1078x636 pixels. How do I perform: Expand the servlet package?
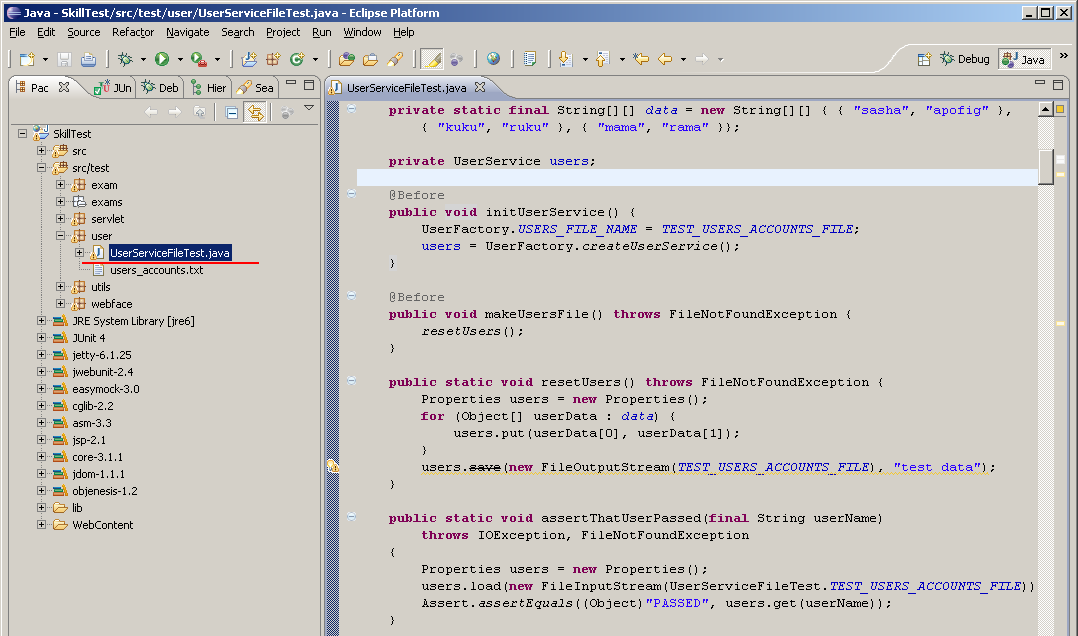coord(60,219)
